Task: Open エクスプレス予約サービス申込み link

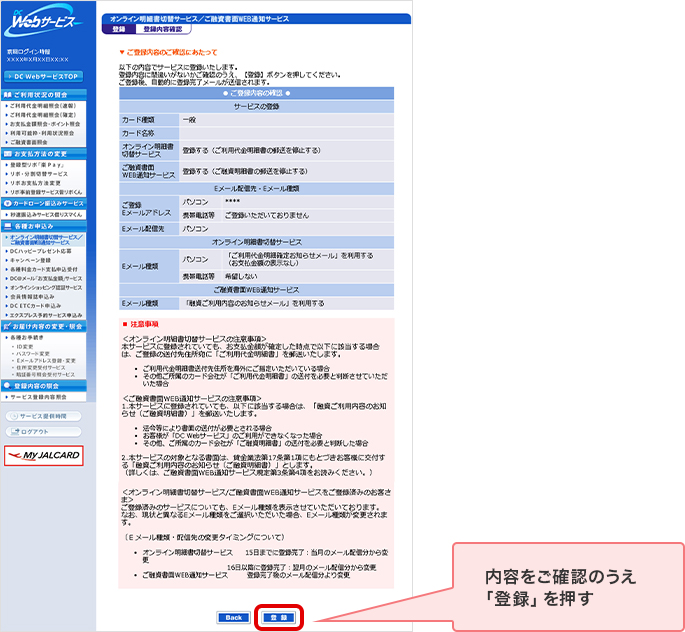Action: point(45,315)
